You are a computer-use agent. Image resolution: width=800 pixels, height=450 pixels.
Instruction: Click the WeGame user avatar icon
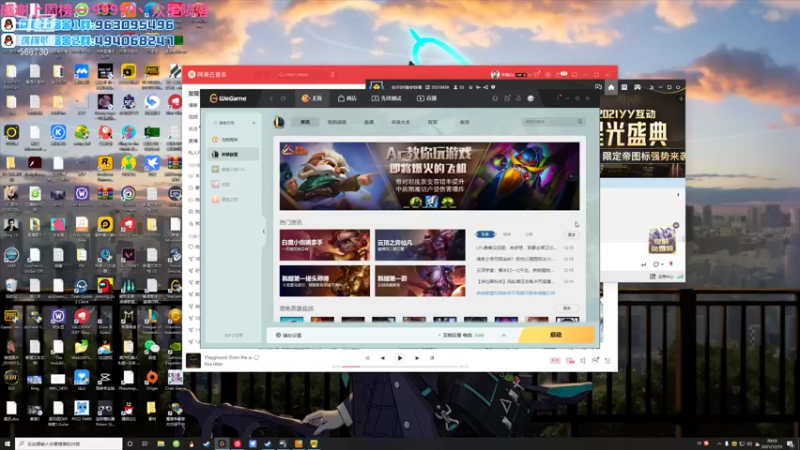tap(531, 98)
